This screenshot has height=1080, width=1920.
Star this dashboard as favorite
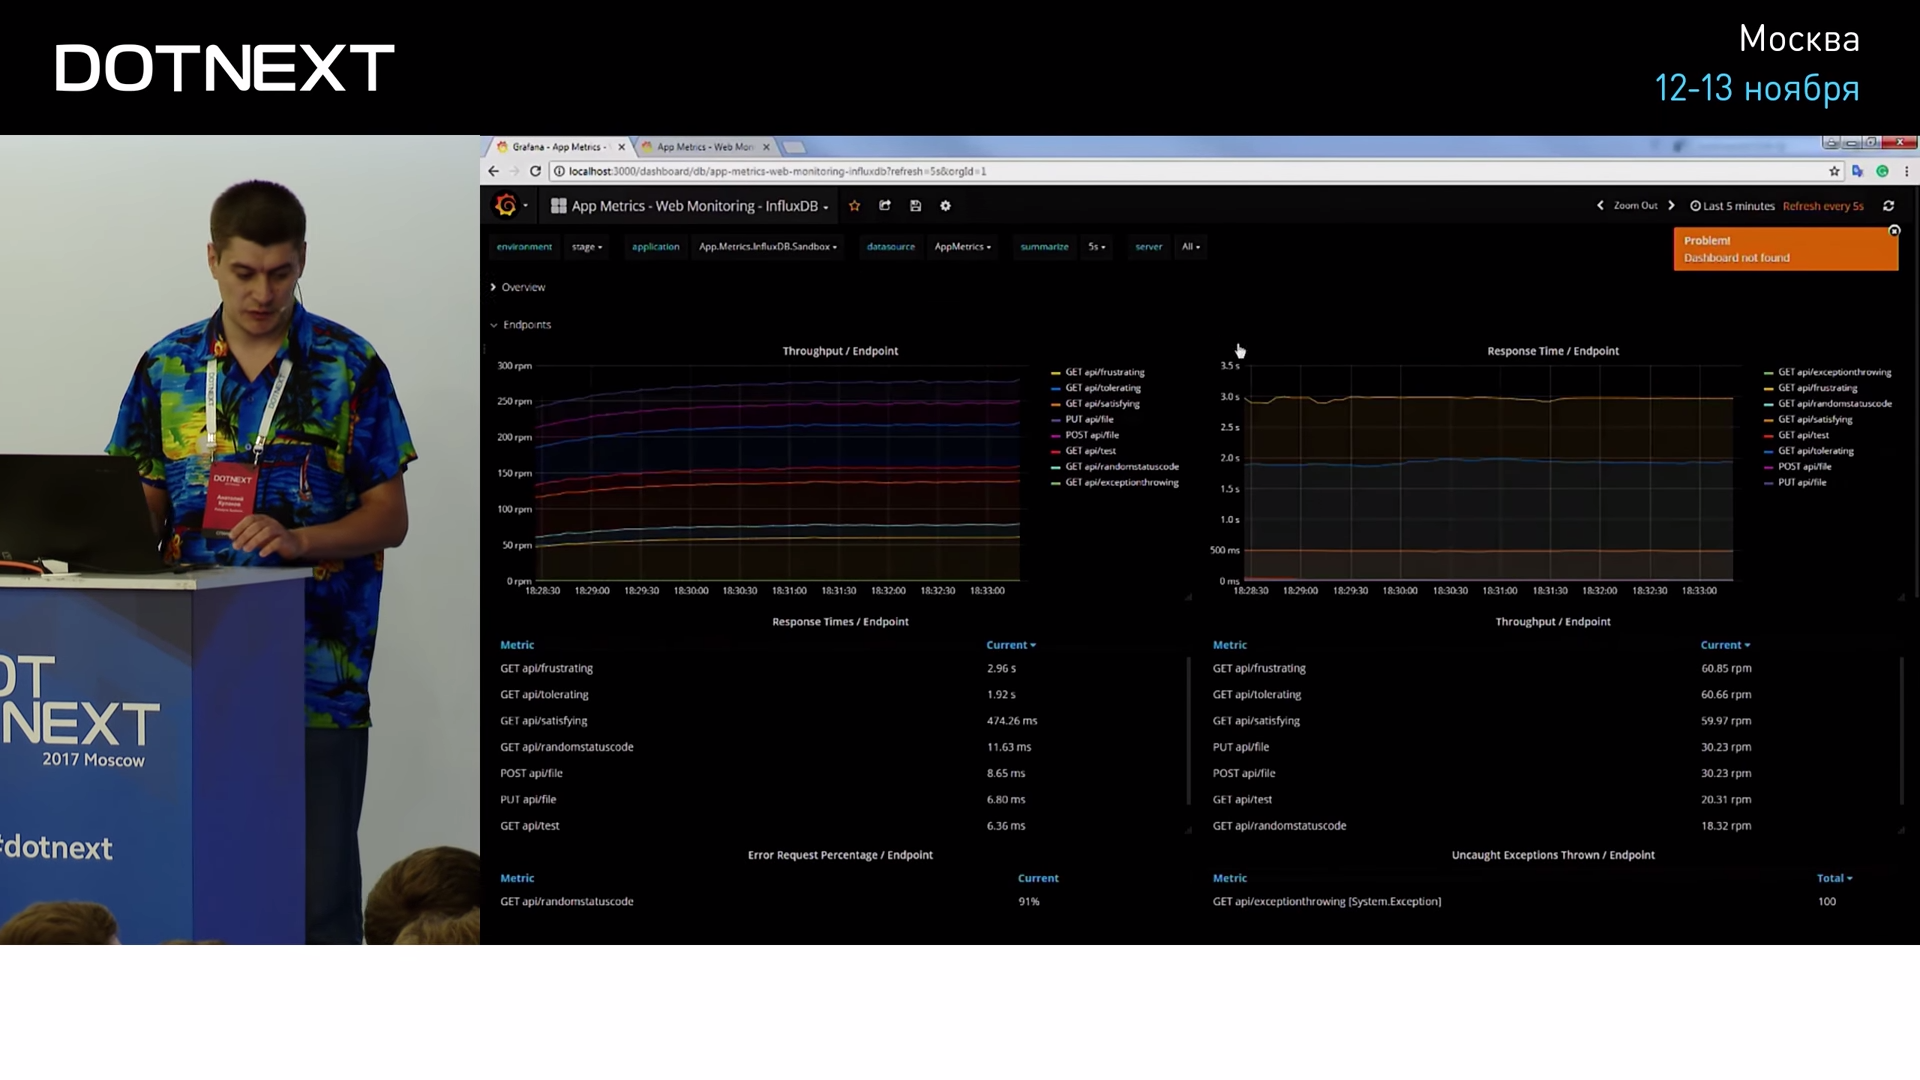pyautogui.click(x=854, y=206)
